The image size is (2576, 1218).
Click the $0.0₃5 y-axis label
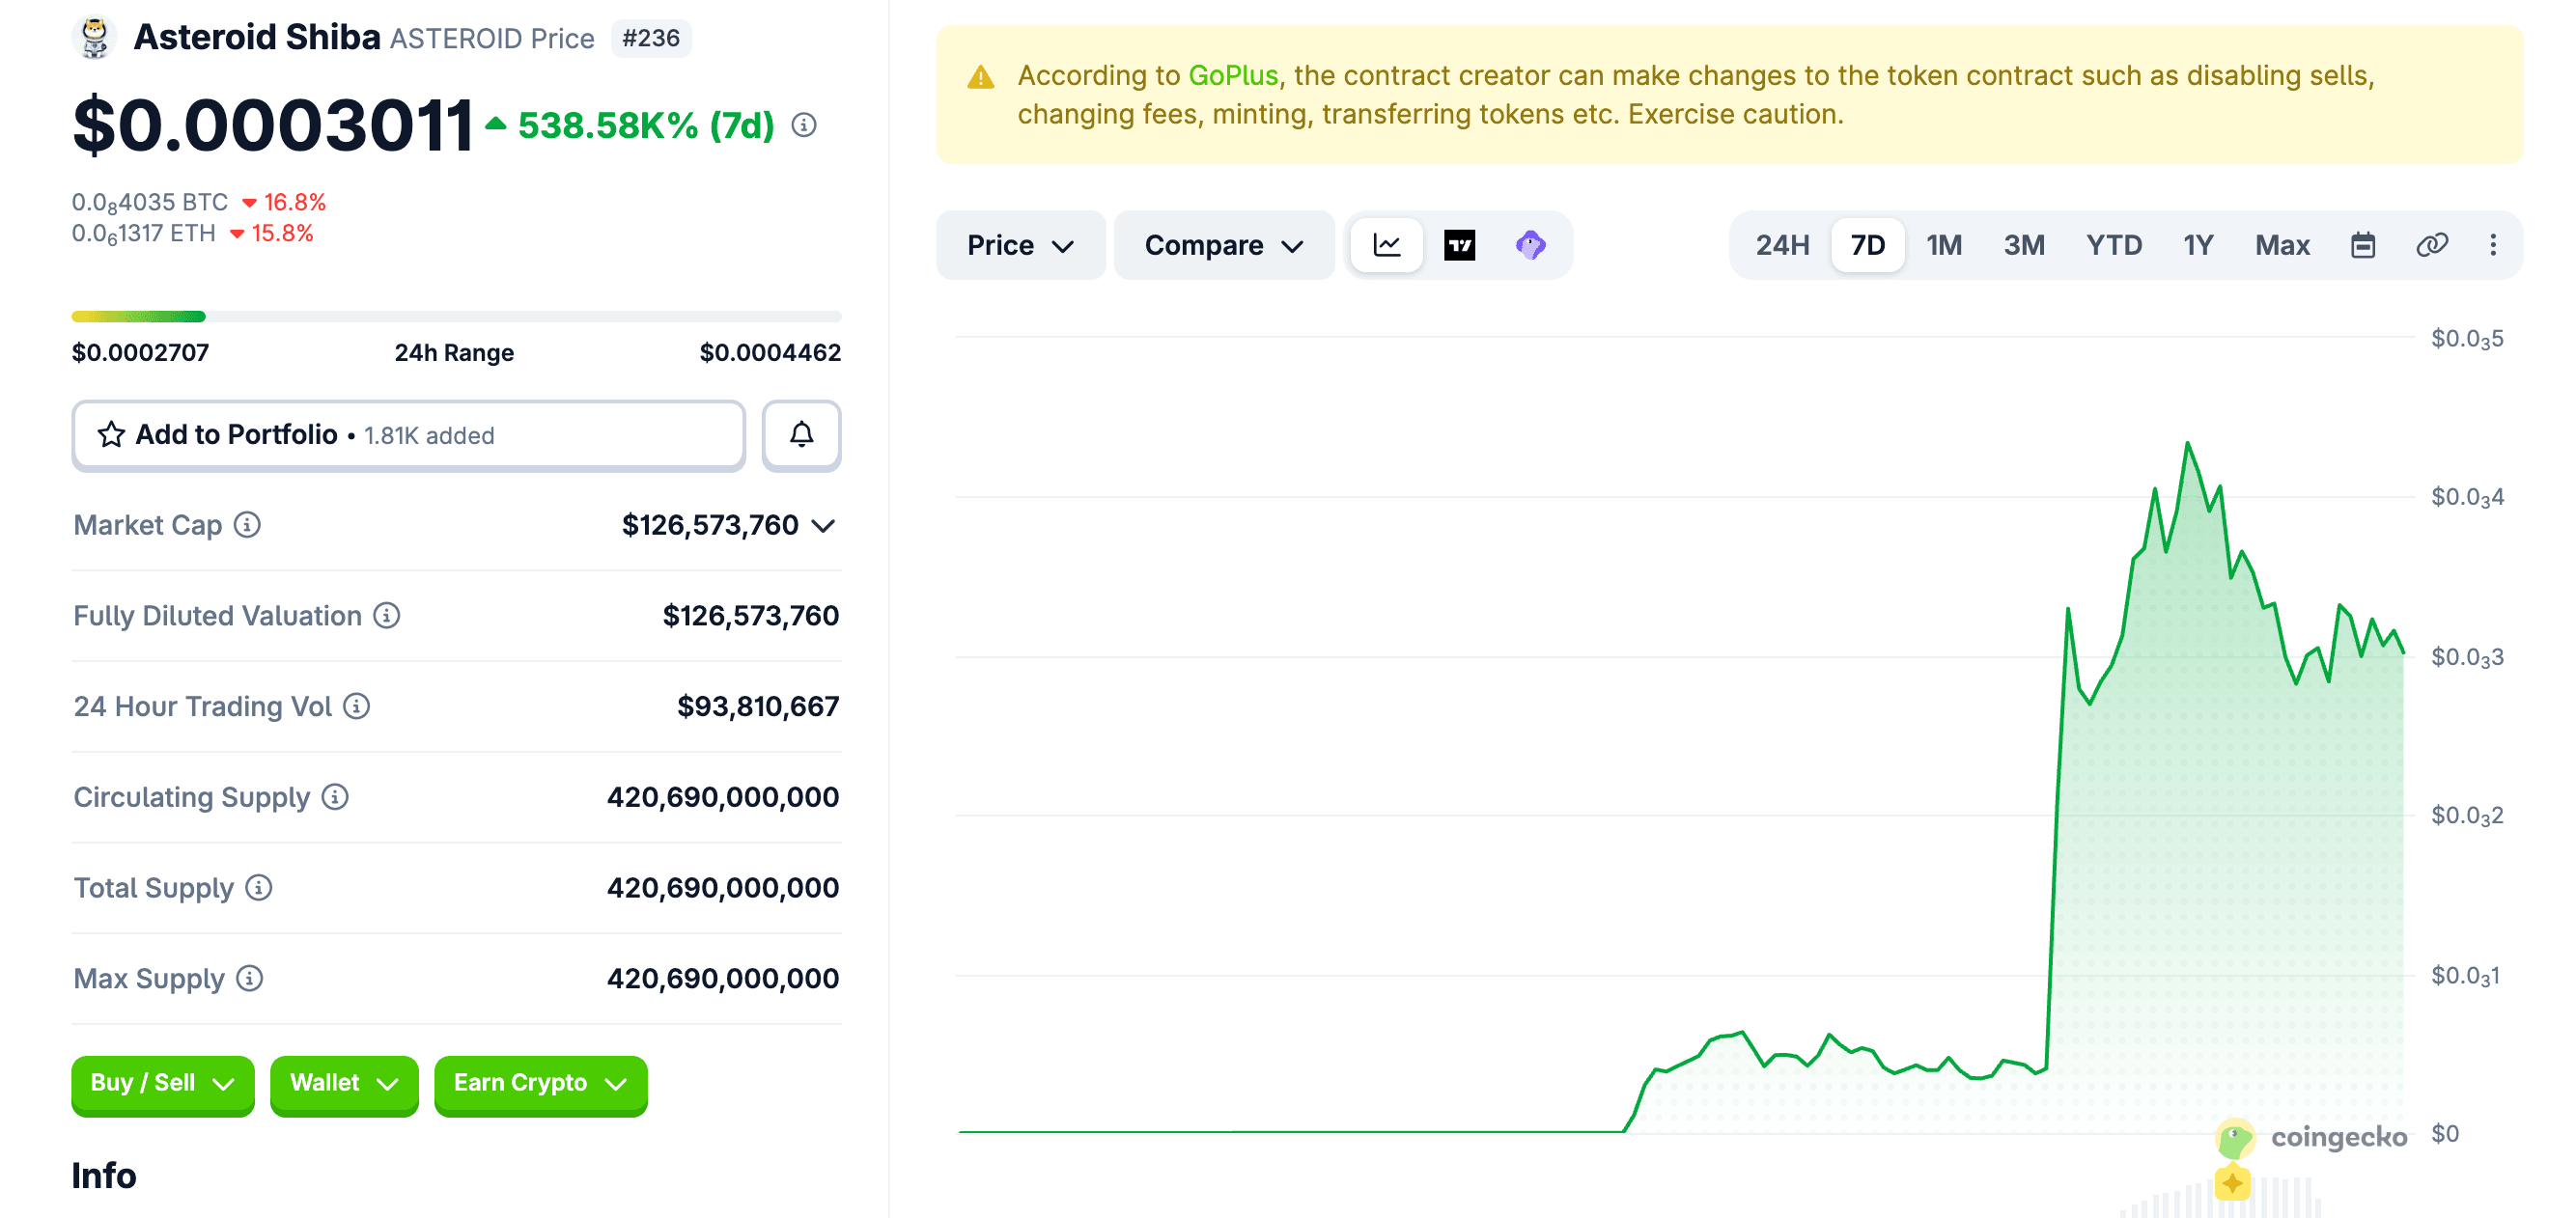pos(2467,339)
